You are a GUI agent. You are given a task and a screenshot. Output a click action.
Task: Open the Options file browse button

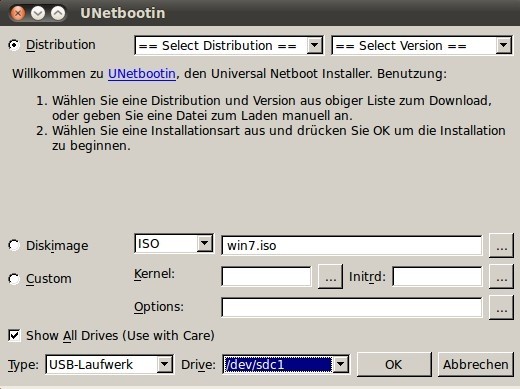coord(501,307)
